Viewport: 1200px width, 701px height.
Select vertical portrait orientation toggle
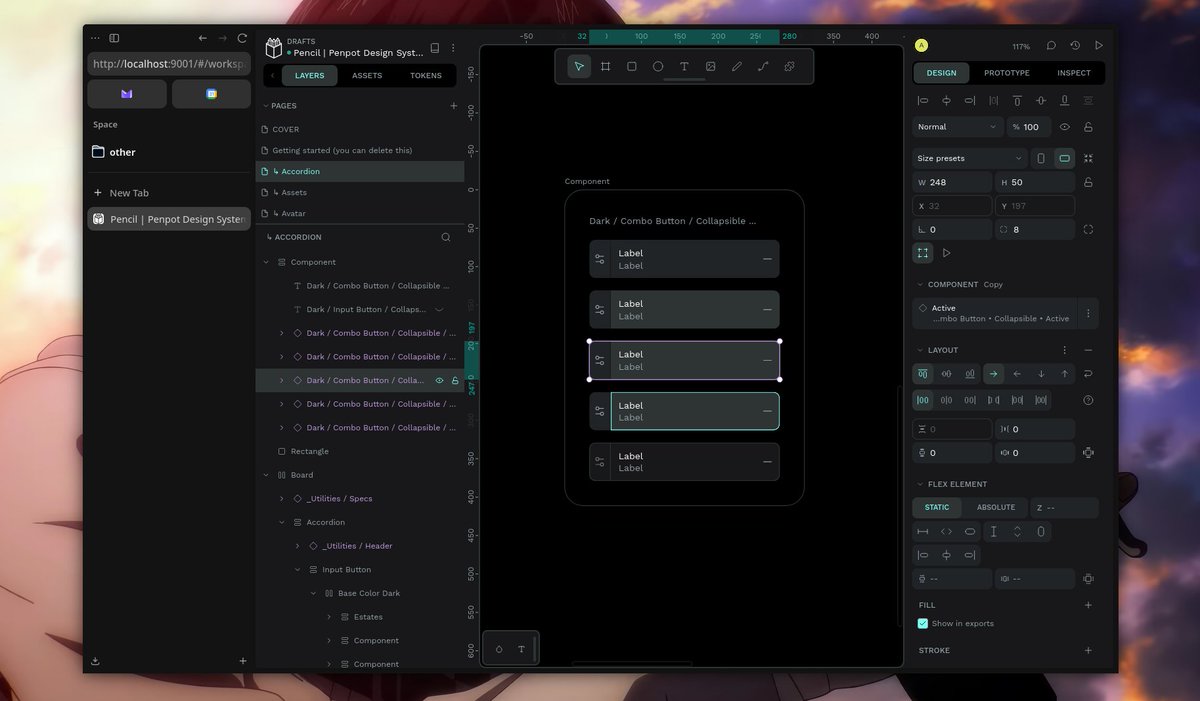pos(1041,158)
